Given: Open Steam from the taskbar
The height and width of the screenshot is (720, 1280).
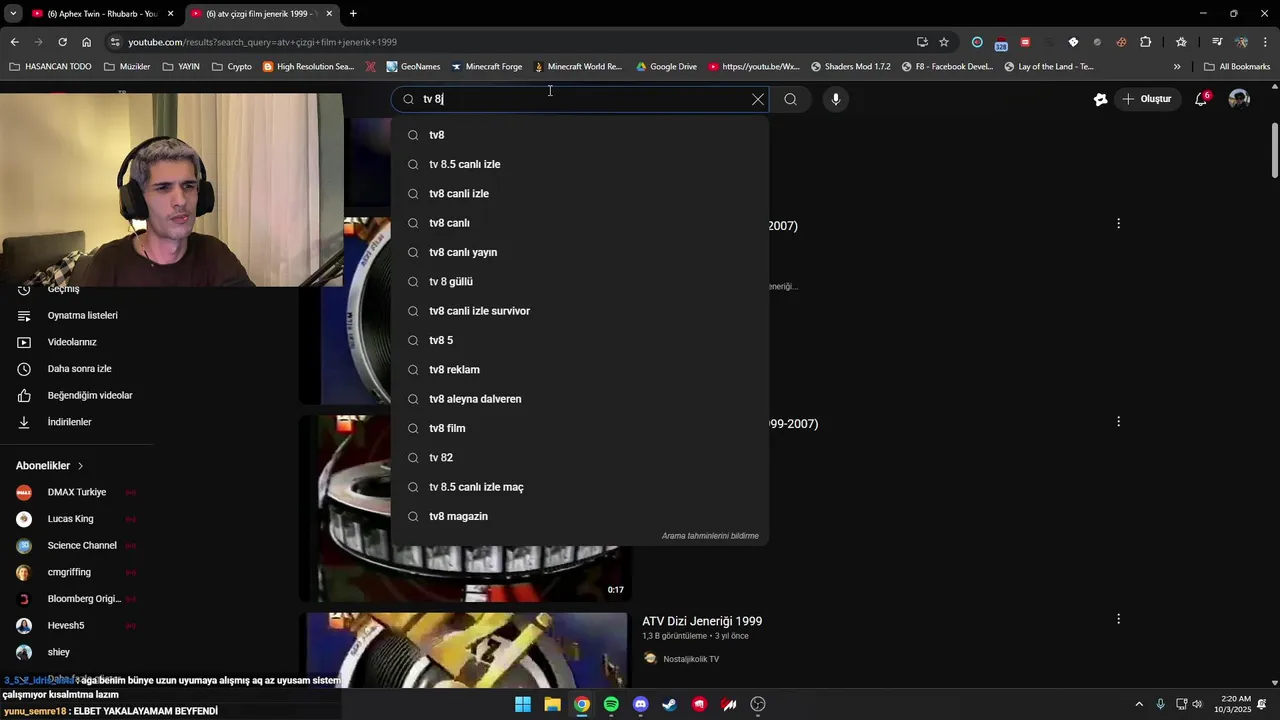Looking at the screenshot, I should click(x=670, y=704).
